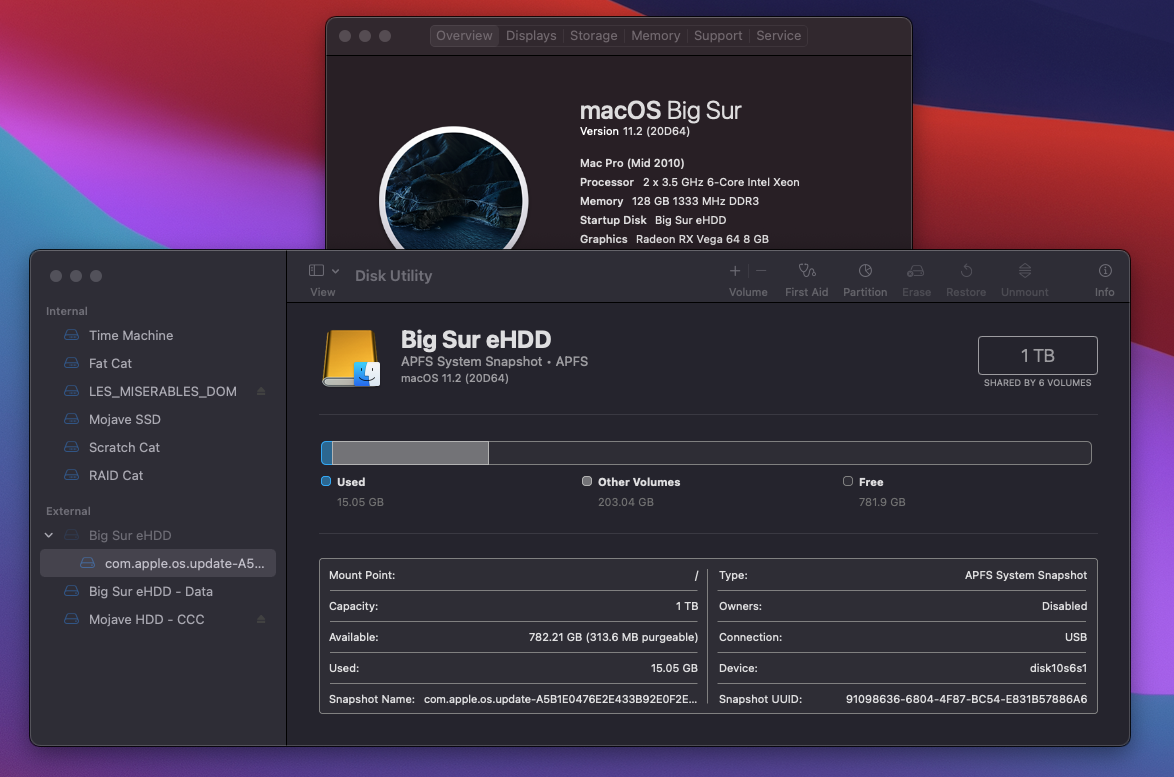Click the SHARED BY 6 VOLUMES label
1174x777 pixels.
pos(1038,383)
